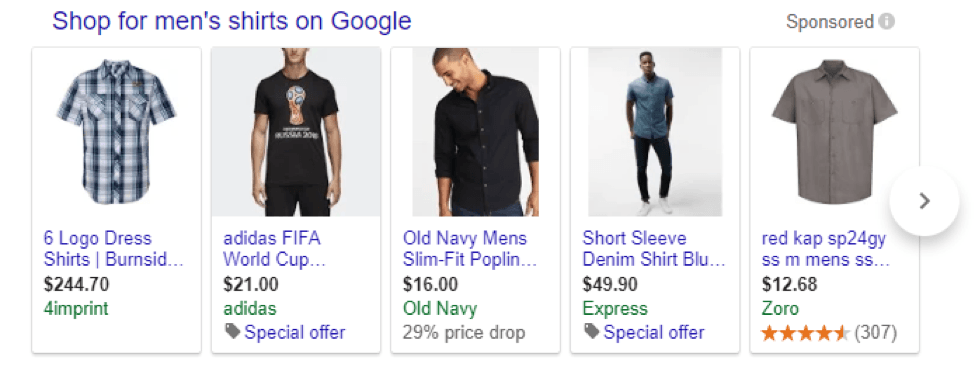975x371 pixels.
Task: Click the 4imprint seller name
Action: coord(76,308)
